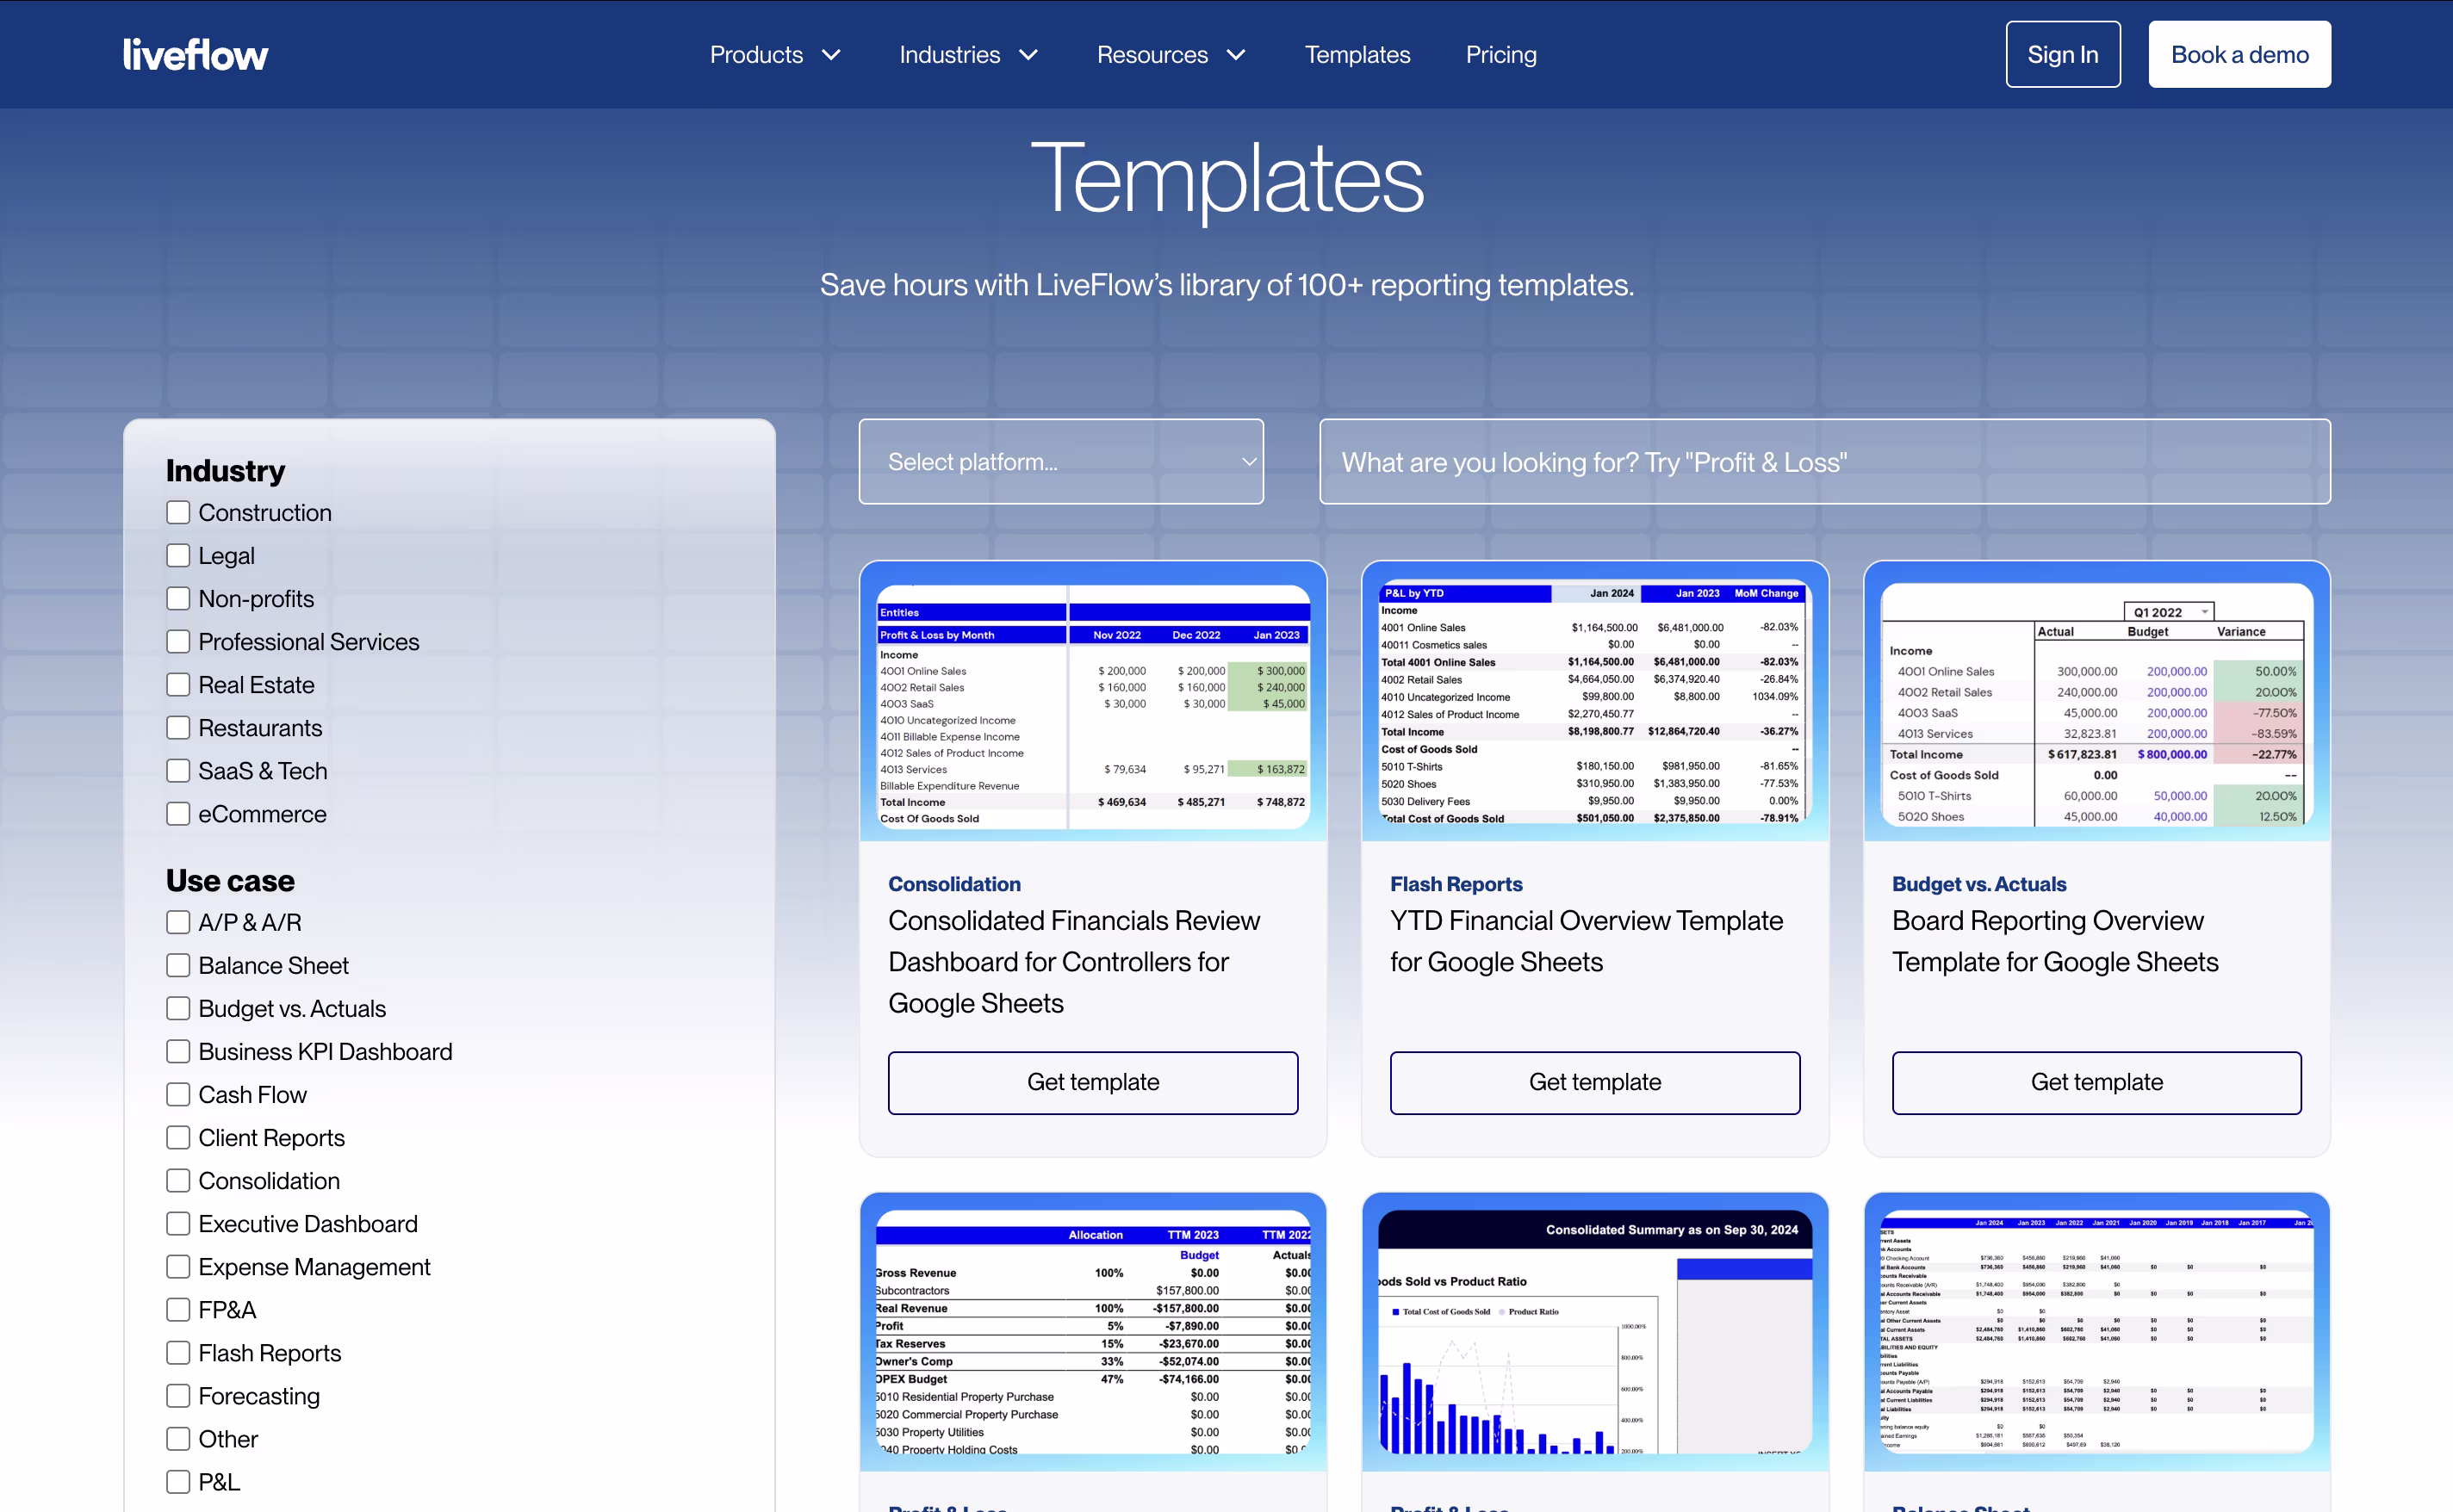The width and height of the screenshot is (2453, 1512).
Task: Open the Pricing page
Action: [x=1501, y=55]
